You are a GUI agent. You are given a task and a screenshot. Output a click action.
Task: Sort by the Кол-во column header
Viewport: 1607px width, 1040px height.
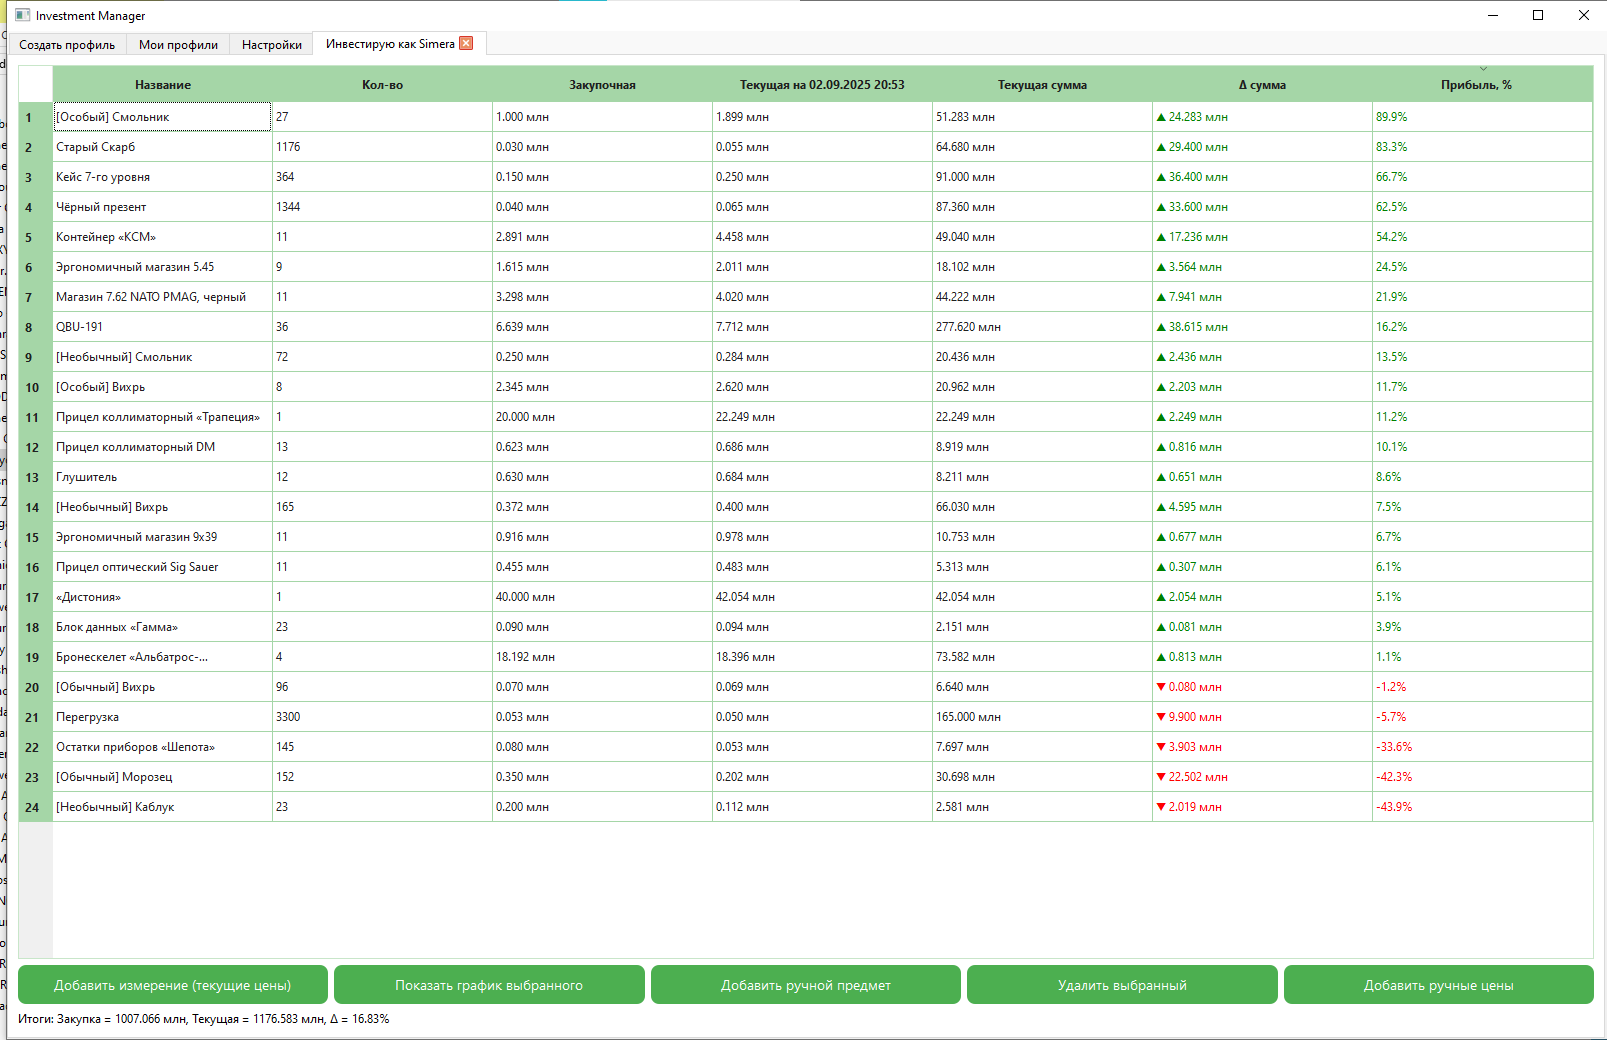pyautogui.click(x=383, y=85)
